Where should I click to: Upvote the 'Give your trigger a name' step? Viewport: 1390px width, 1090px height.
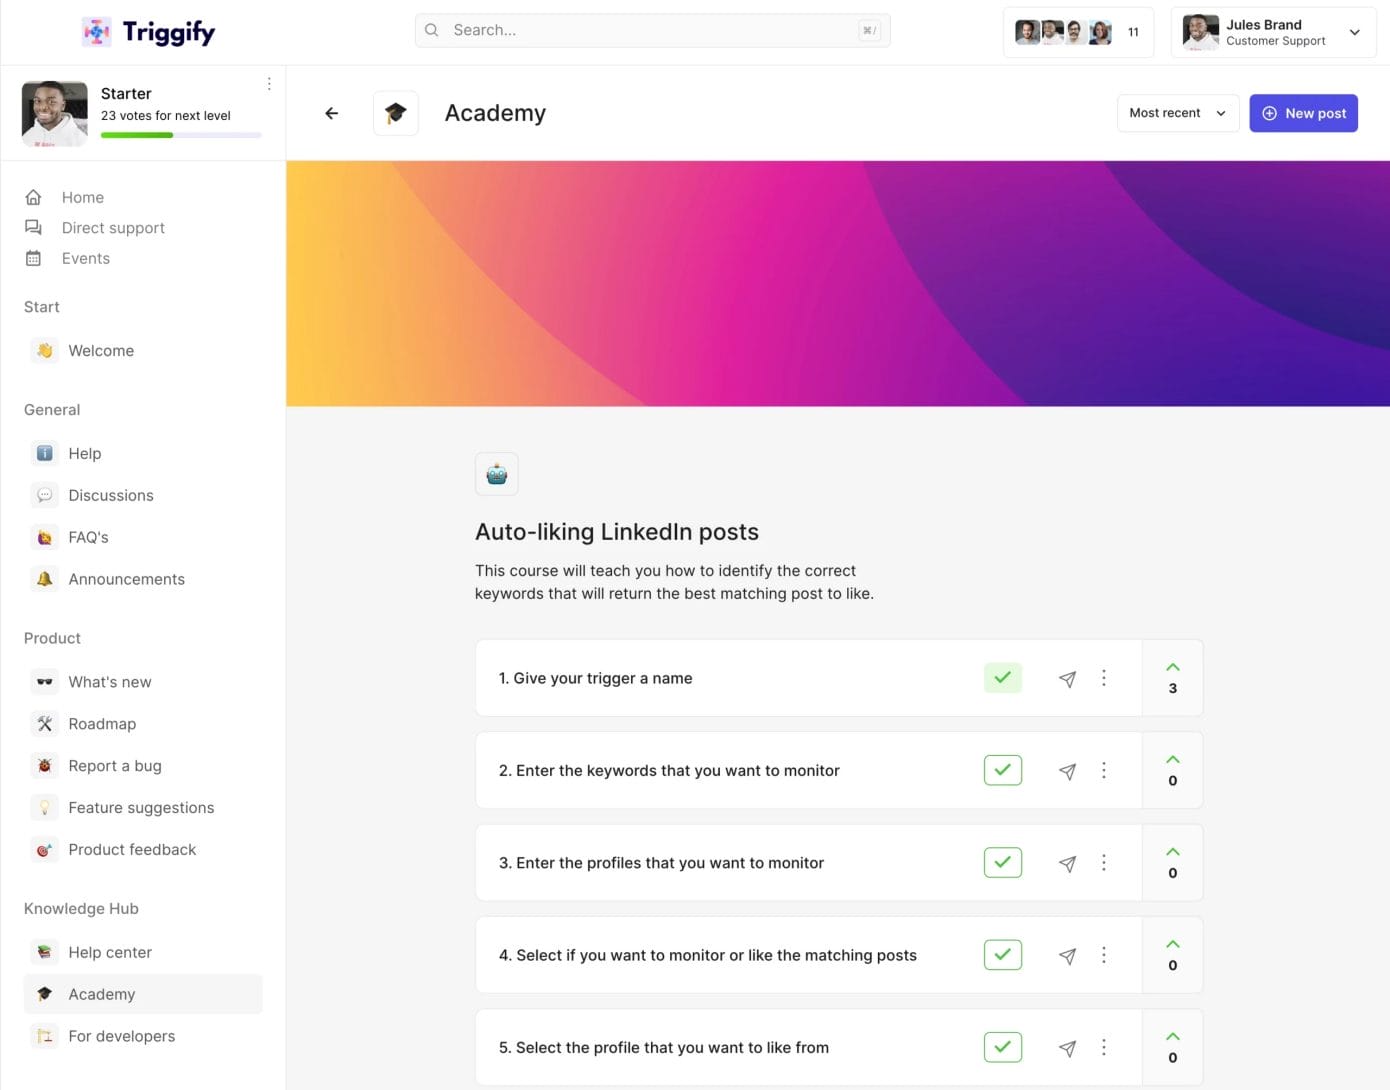pyautogui.click(x=1173, y=668)
